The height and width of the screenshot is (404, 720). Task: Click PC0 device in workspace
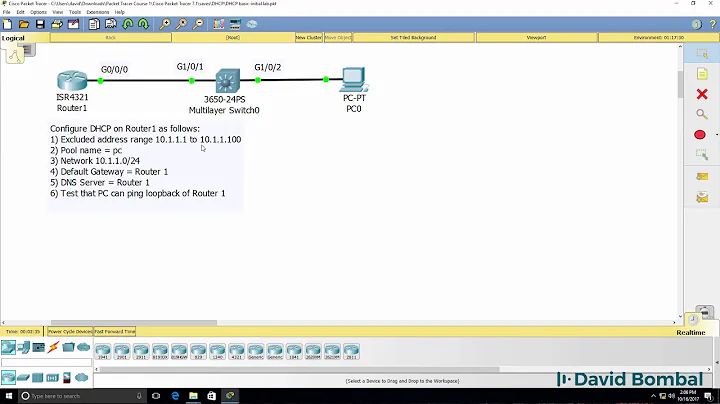[354, 79]
